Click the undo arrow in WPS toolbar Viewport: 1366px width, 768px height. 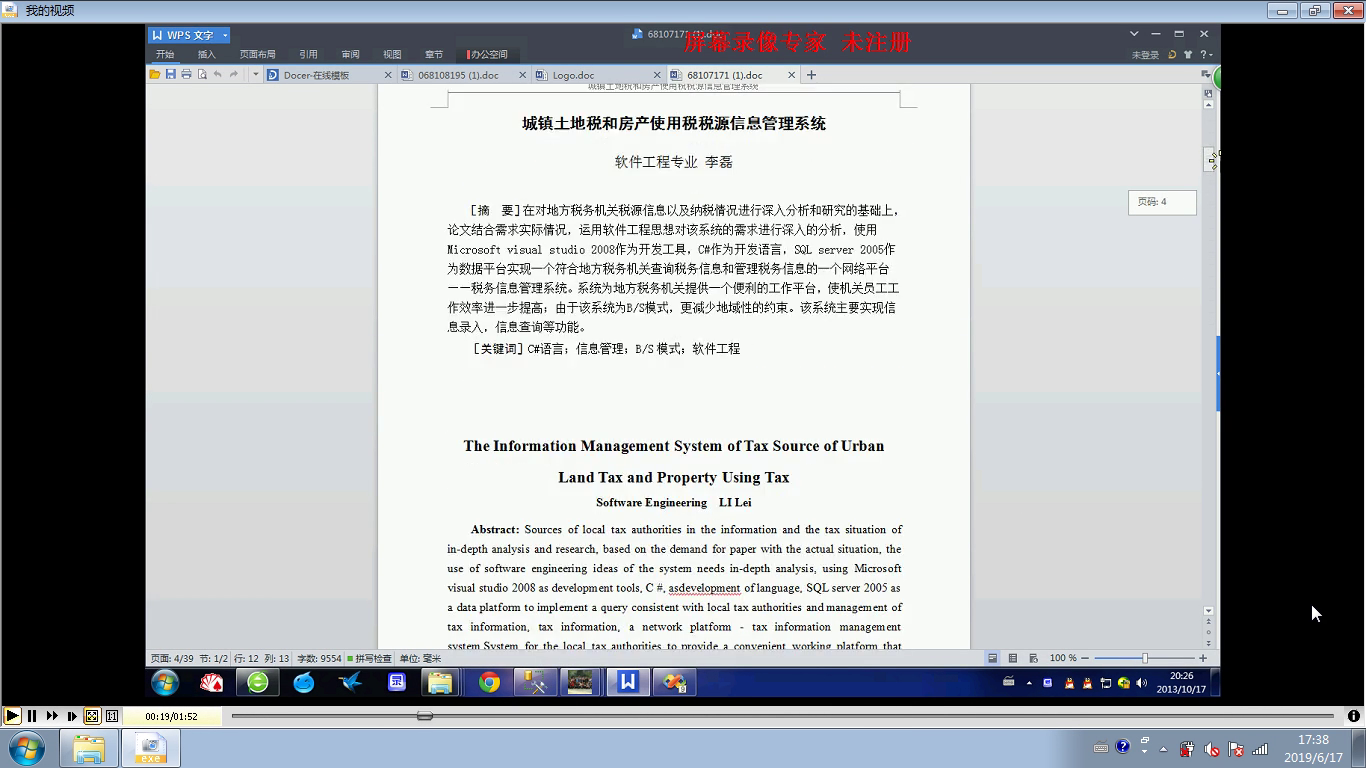click(x=218, y=75)
